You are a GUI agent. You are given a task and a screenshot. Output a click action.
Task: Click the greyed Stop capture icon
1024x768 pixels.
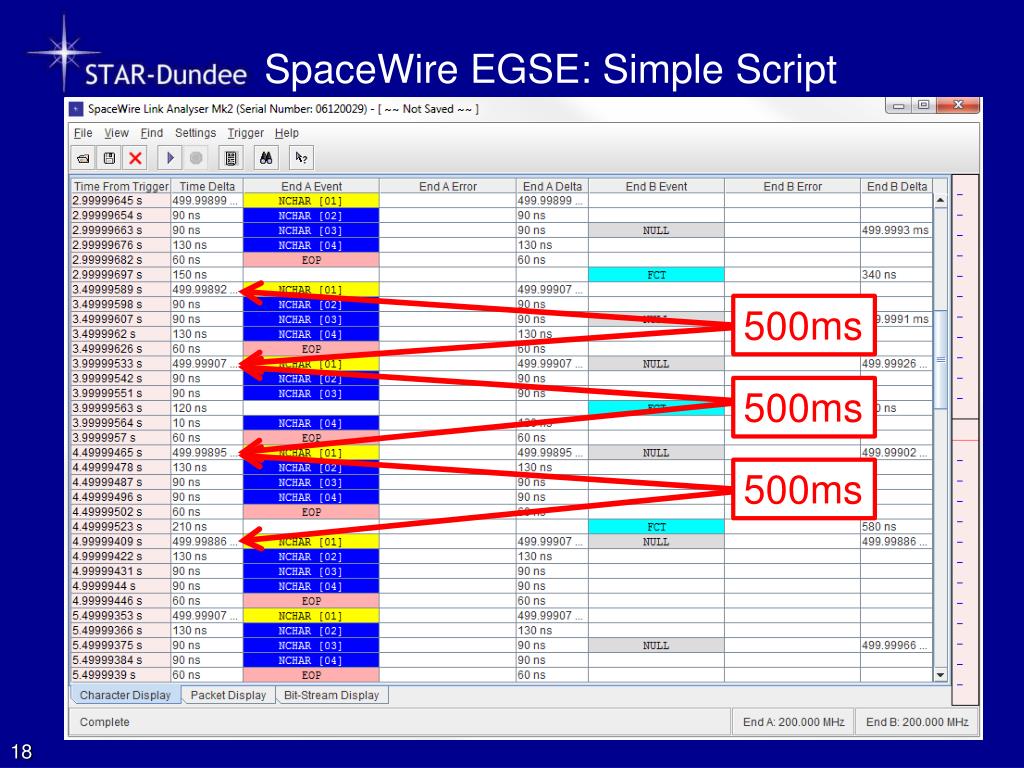tap(196, 158)
